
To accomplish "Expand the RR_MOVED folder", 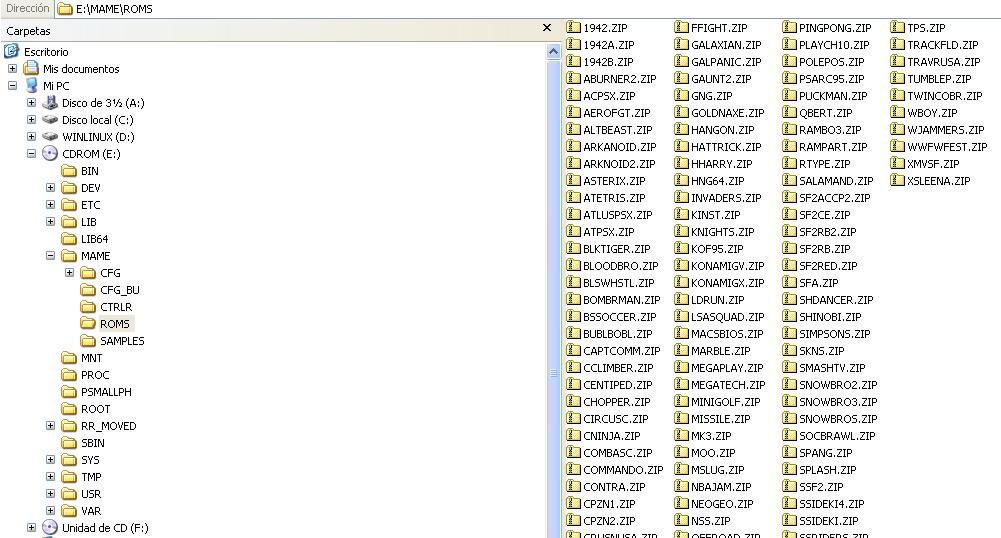I will pyautogui.click(x=50, y=426).
